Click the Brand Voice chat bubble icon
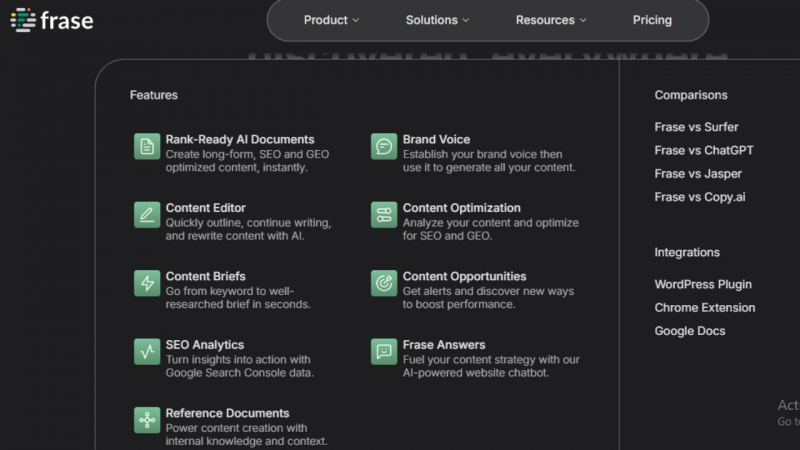 [x=384, y=146]
